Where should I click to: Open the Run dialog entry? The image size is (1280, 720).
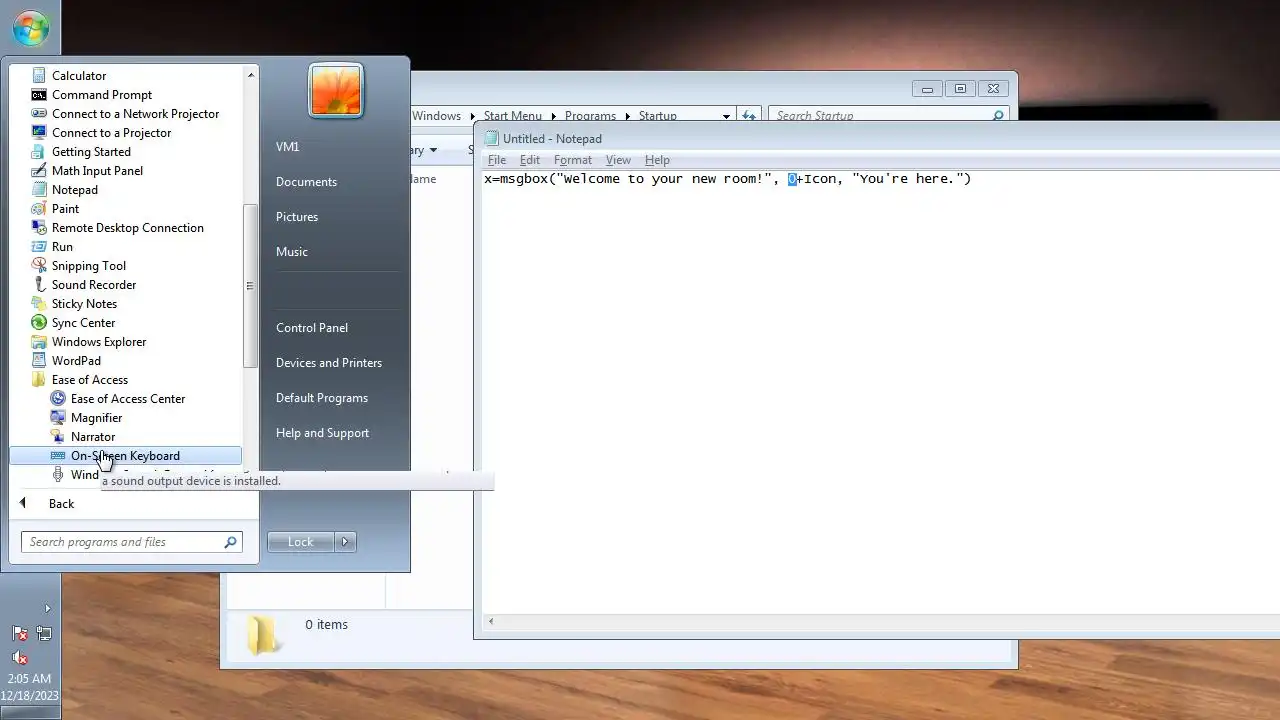[x=62, y=247]
